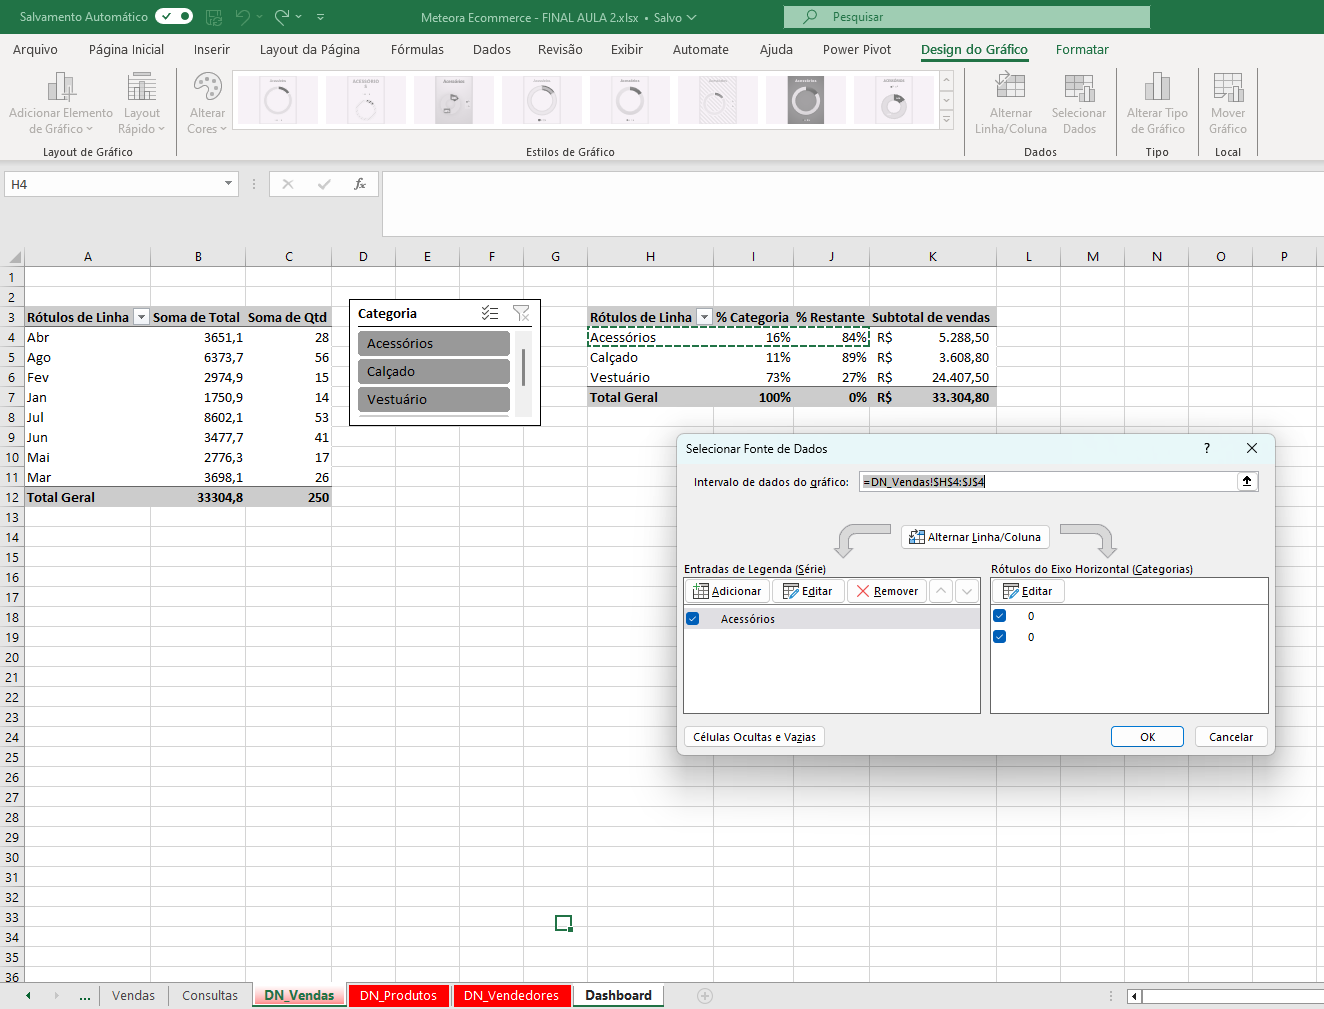The image size is (1324, 1009).
Task: Switch to the Vendas sheet tab
Action: point(133,995)
